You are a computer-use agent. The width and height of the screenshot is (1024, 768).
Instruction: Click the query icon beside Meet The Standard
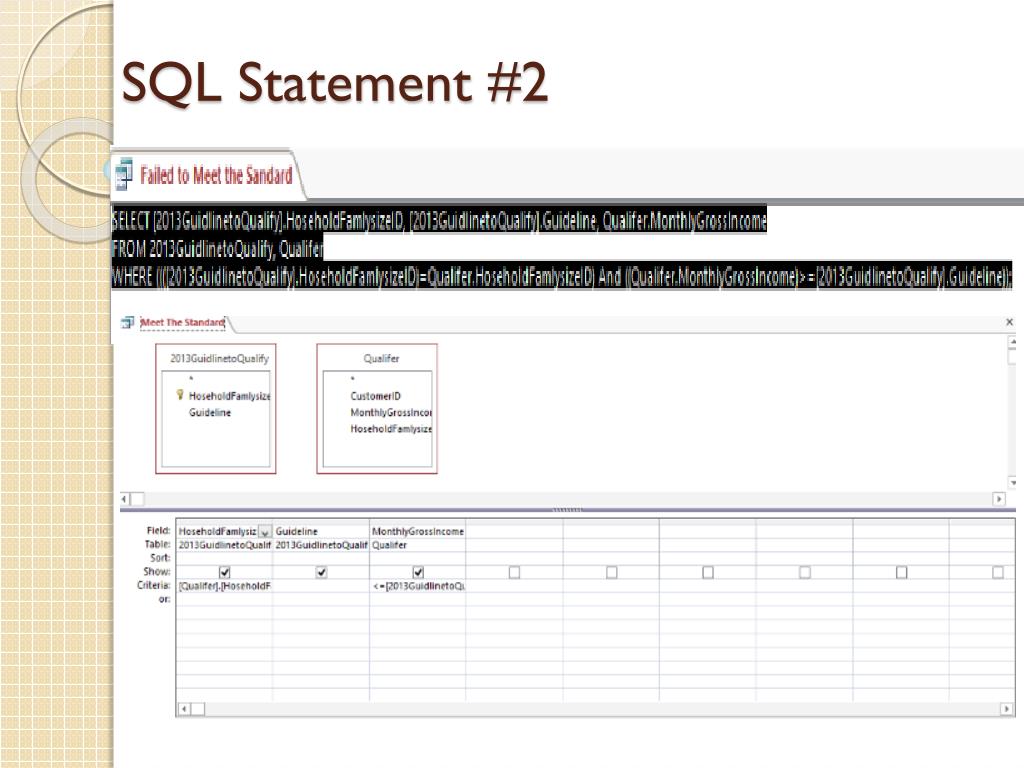click(127, 322)
